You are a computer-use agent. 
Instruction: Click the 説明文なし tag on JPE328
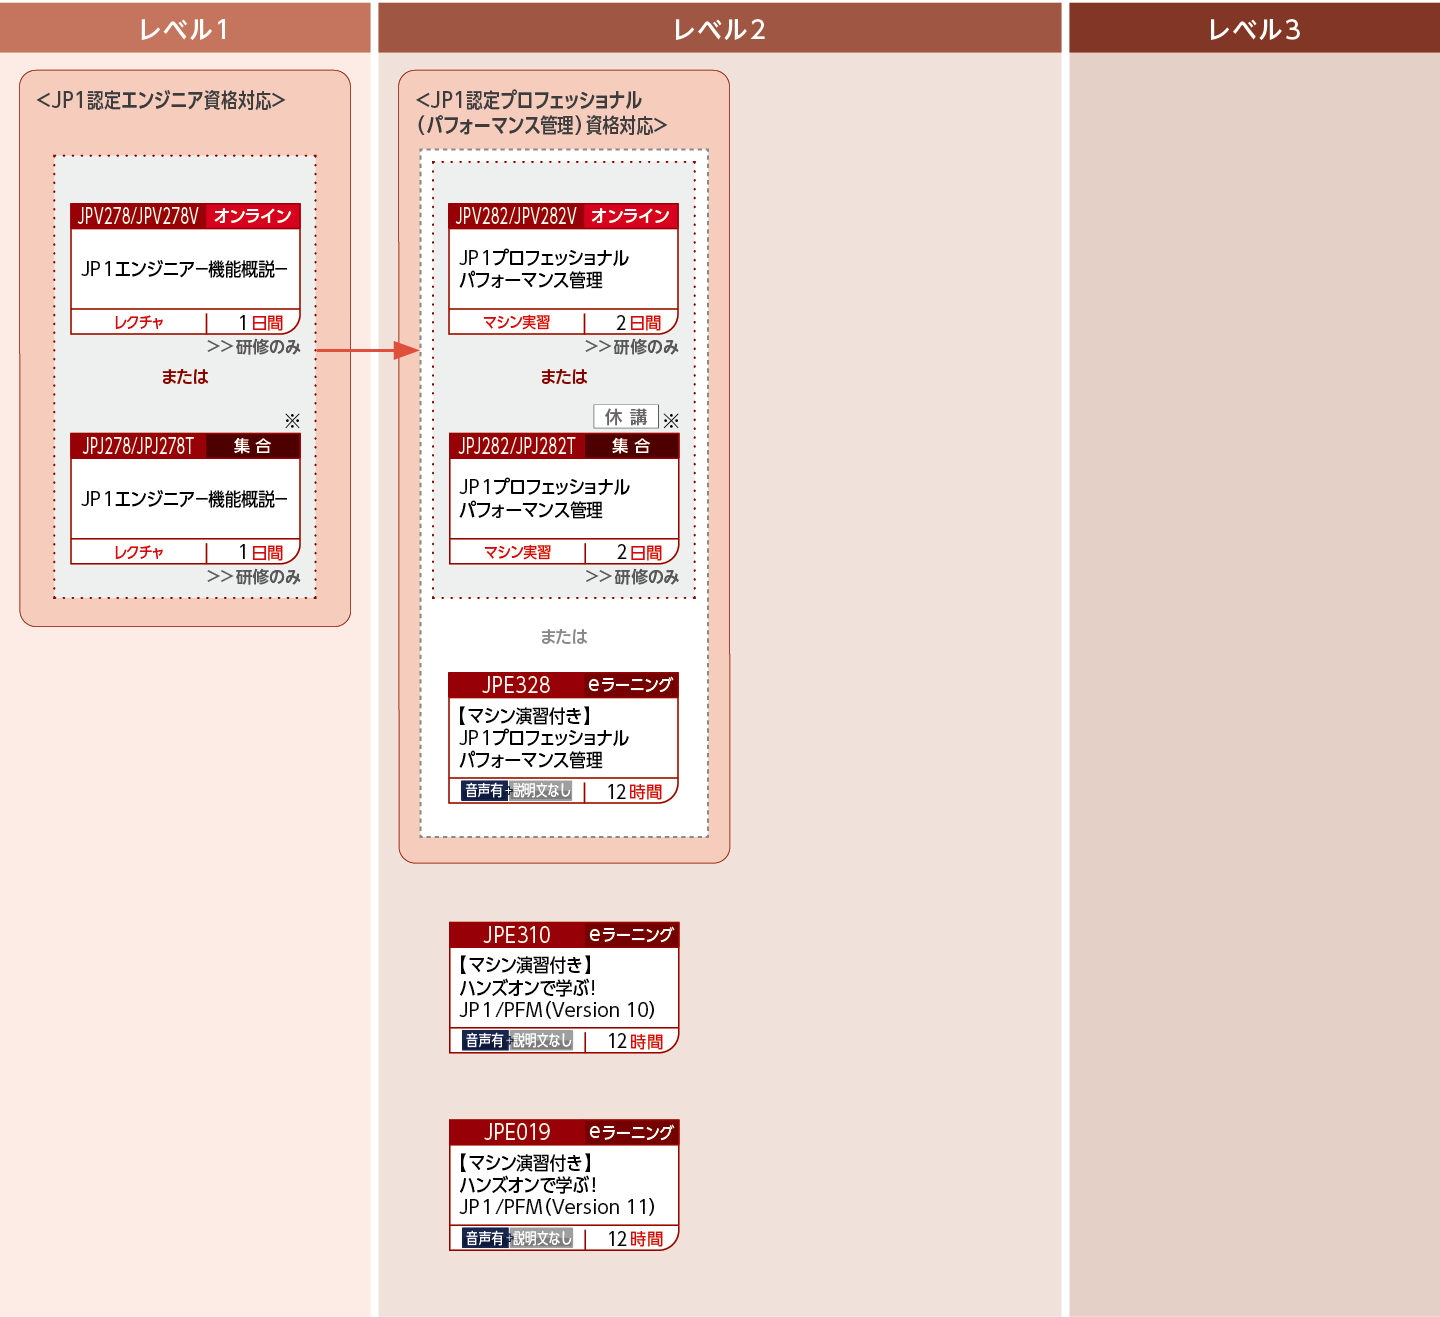[541, 791]
